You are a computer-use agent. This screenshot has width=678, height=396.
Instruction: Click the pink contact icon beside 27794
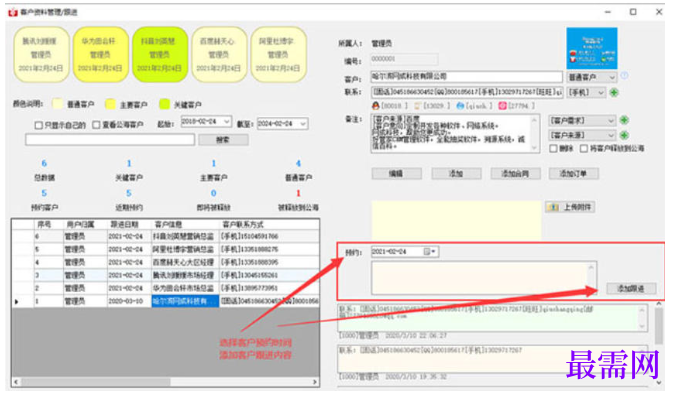502,105
